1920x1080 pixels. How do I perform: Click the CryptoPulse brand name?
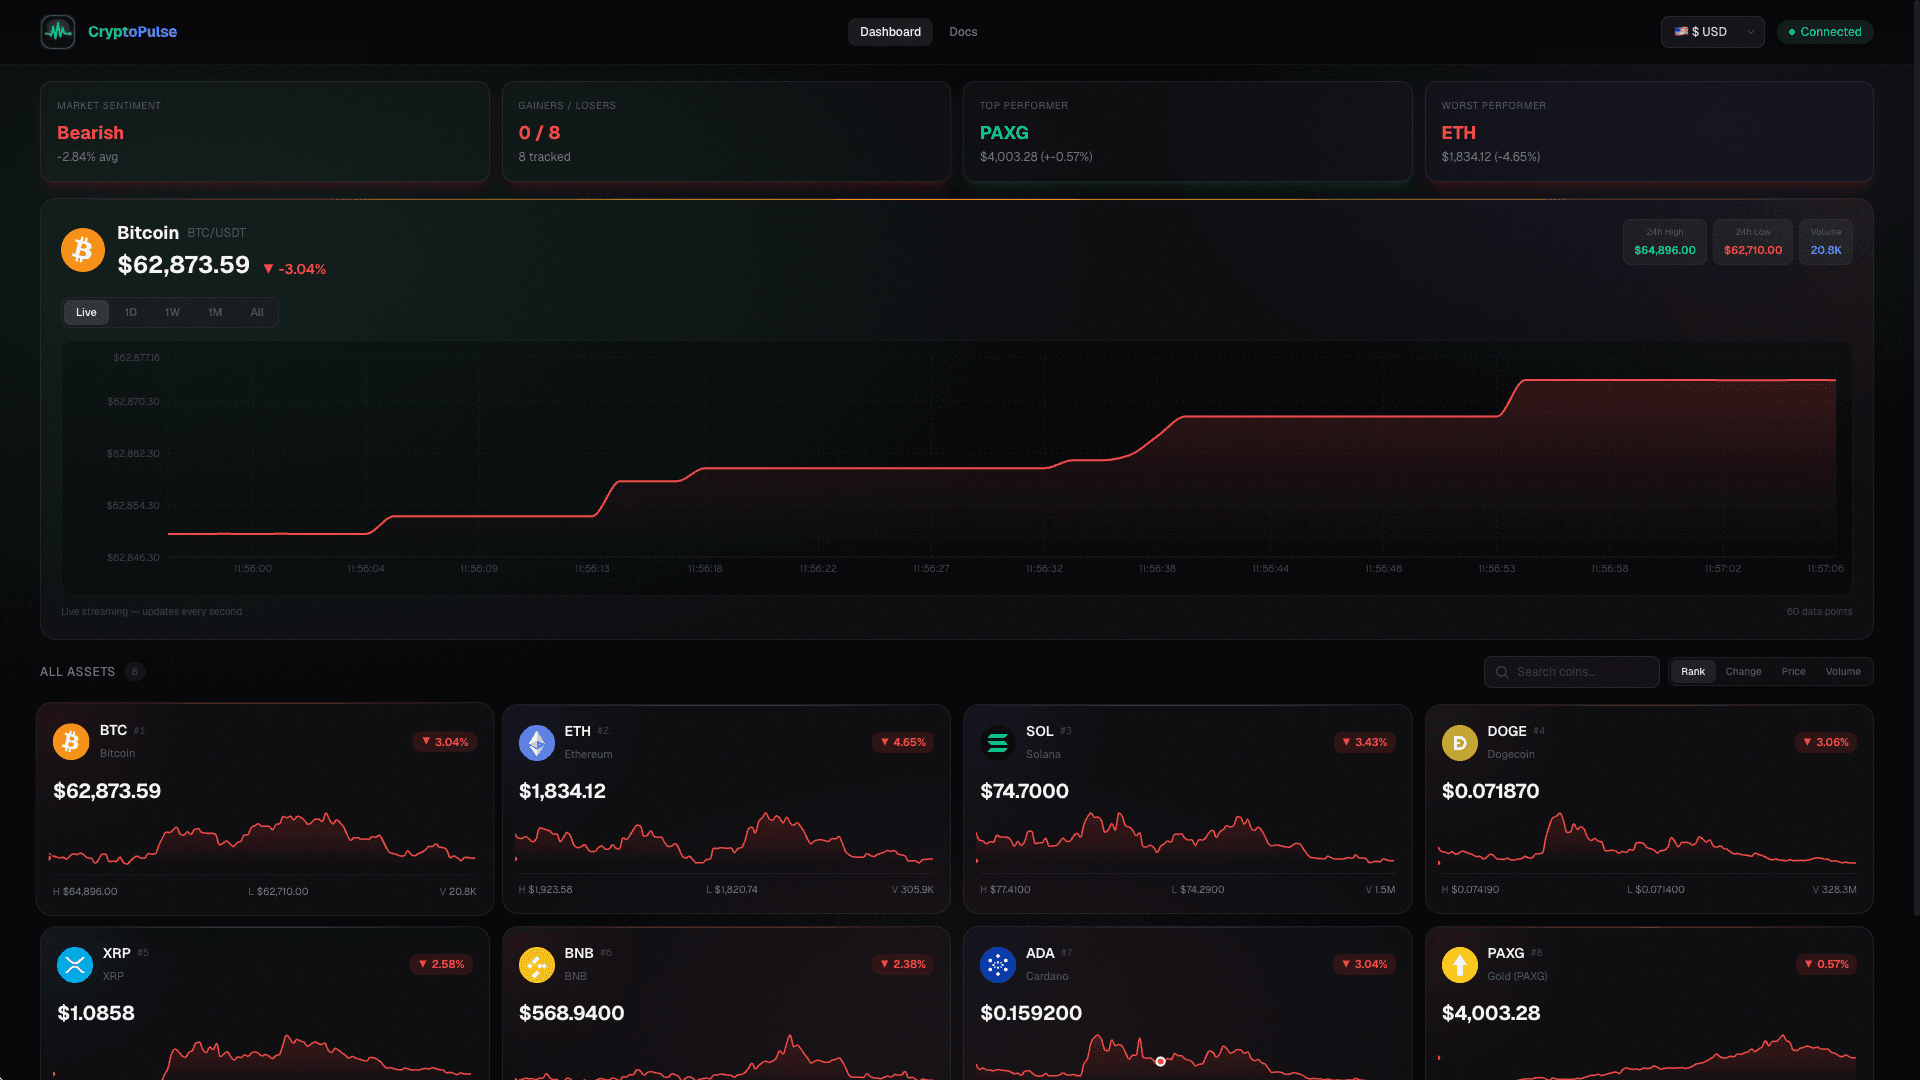[132, 32]
